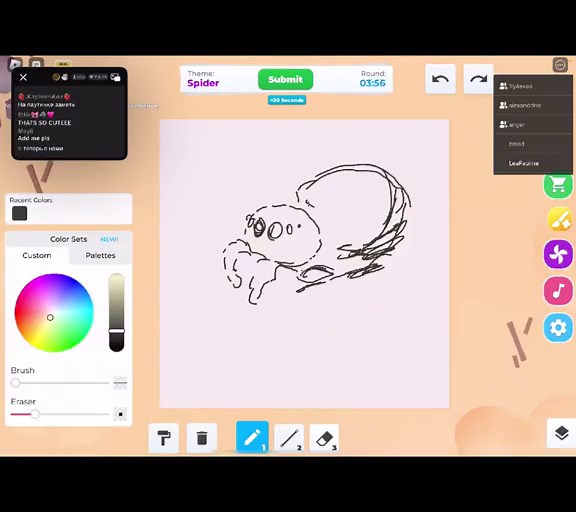Pick the dark gray recent color swatch
Screen dimensions: 576x512
19,213
